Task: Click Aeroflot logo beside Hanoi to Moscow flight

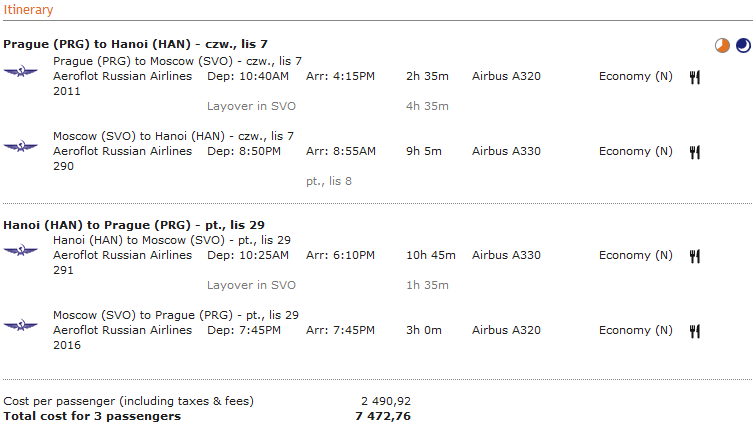Action: click(20, 250)
